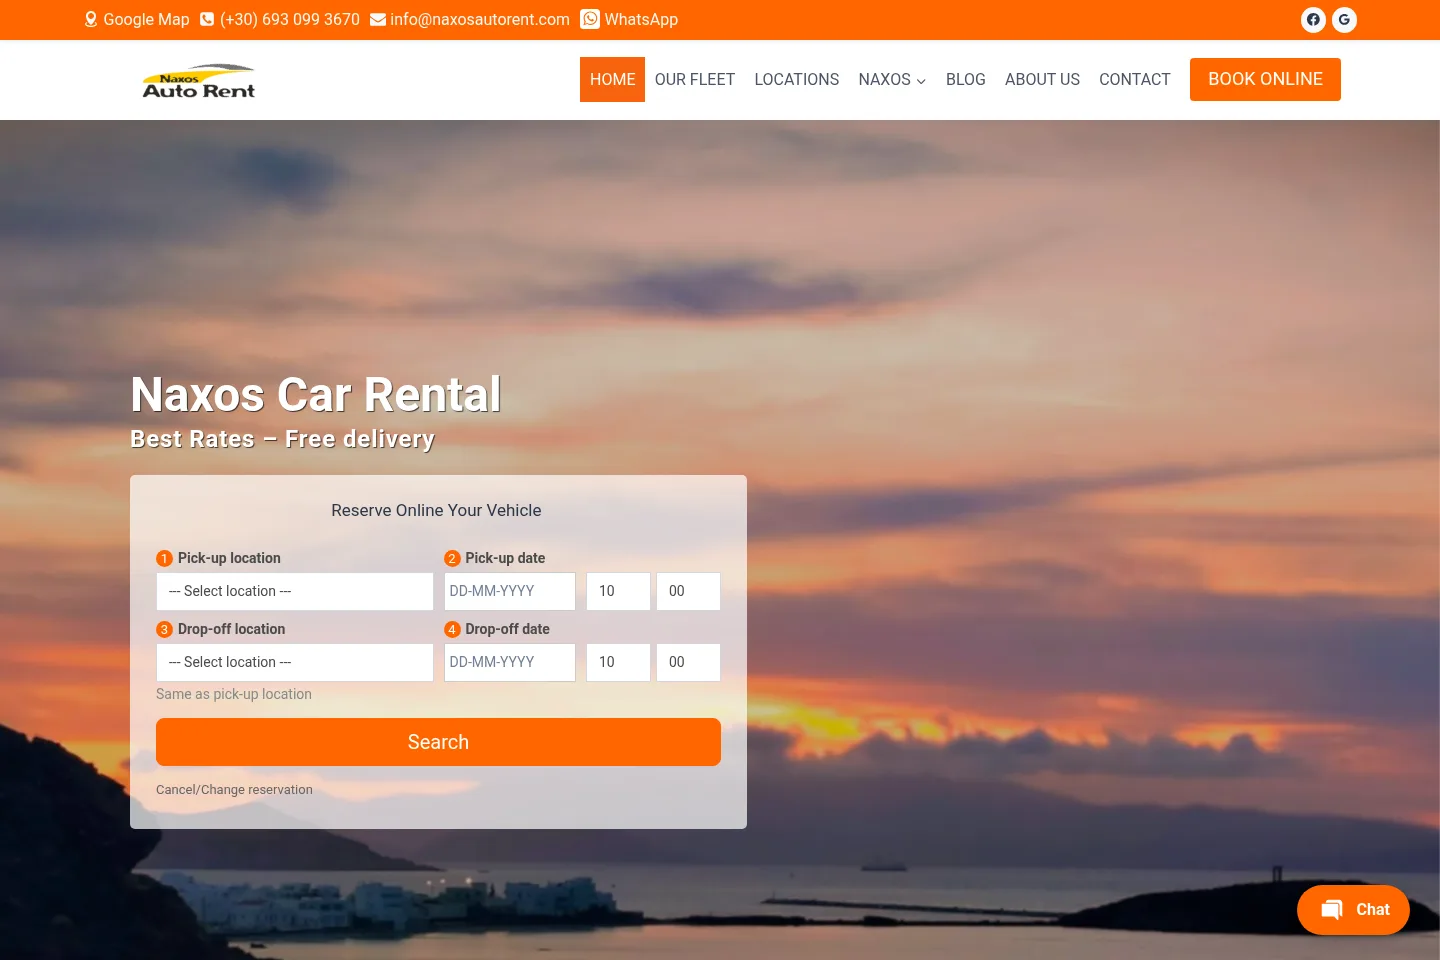The image size is (1440, 960).
Task: Open the Google Map text link
Action: point(146,19)
